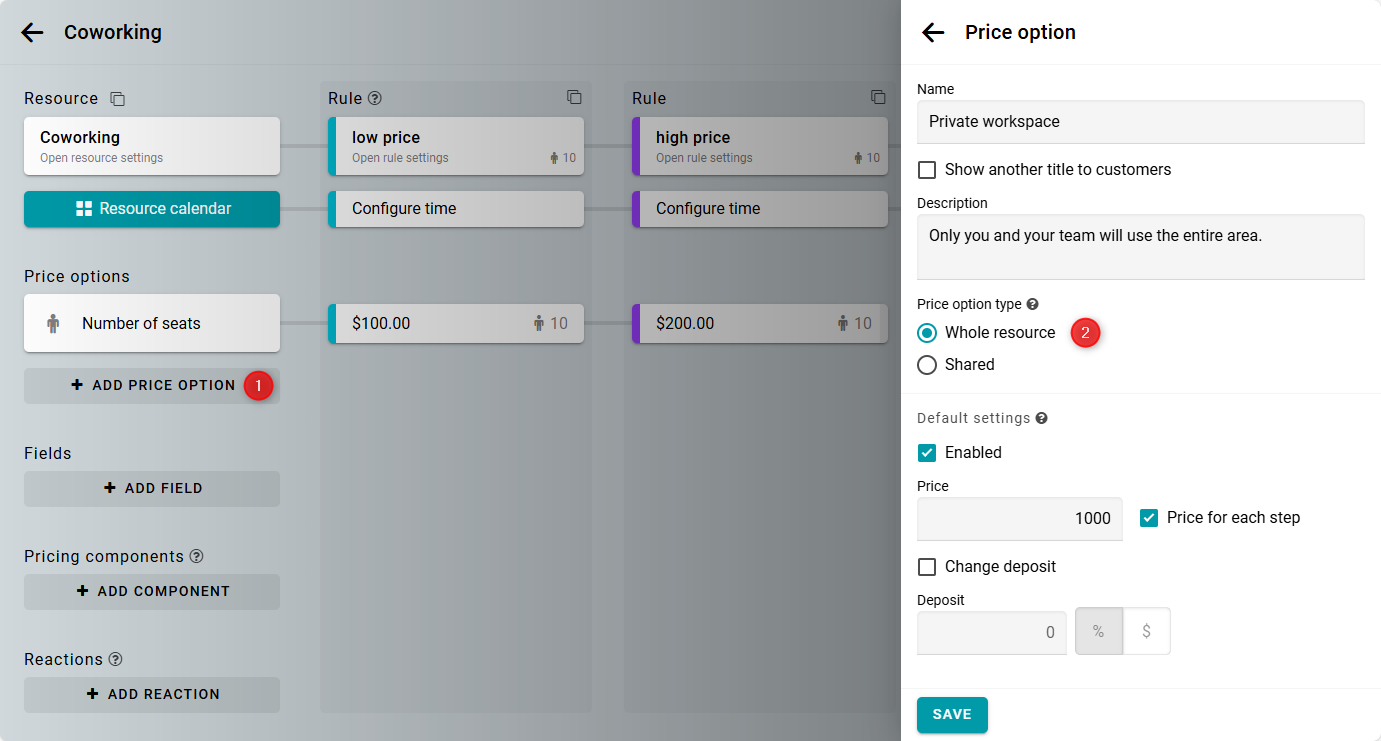Click help icon beside Reactions heading
The height and width of the screenshot is (741, 1381).
pos(116,659)
